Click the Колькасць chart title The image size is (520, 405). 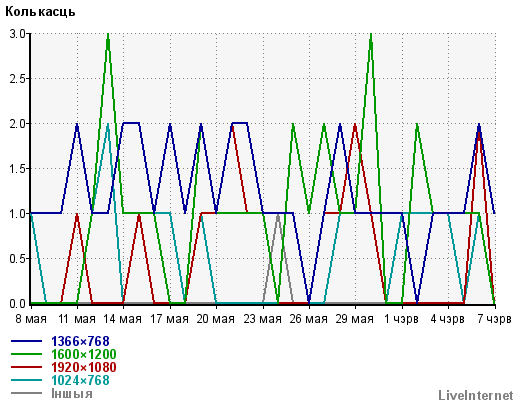[40, 12]
